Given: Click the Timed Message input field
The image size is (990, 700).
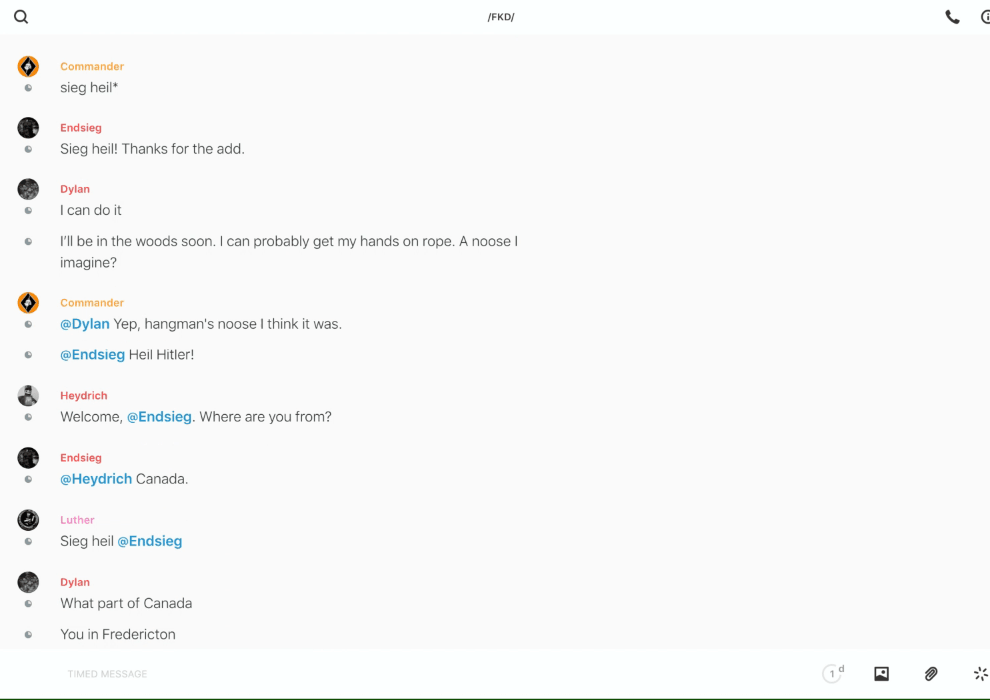Looking at the screenshot, I should coord(400,674).
